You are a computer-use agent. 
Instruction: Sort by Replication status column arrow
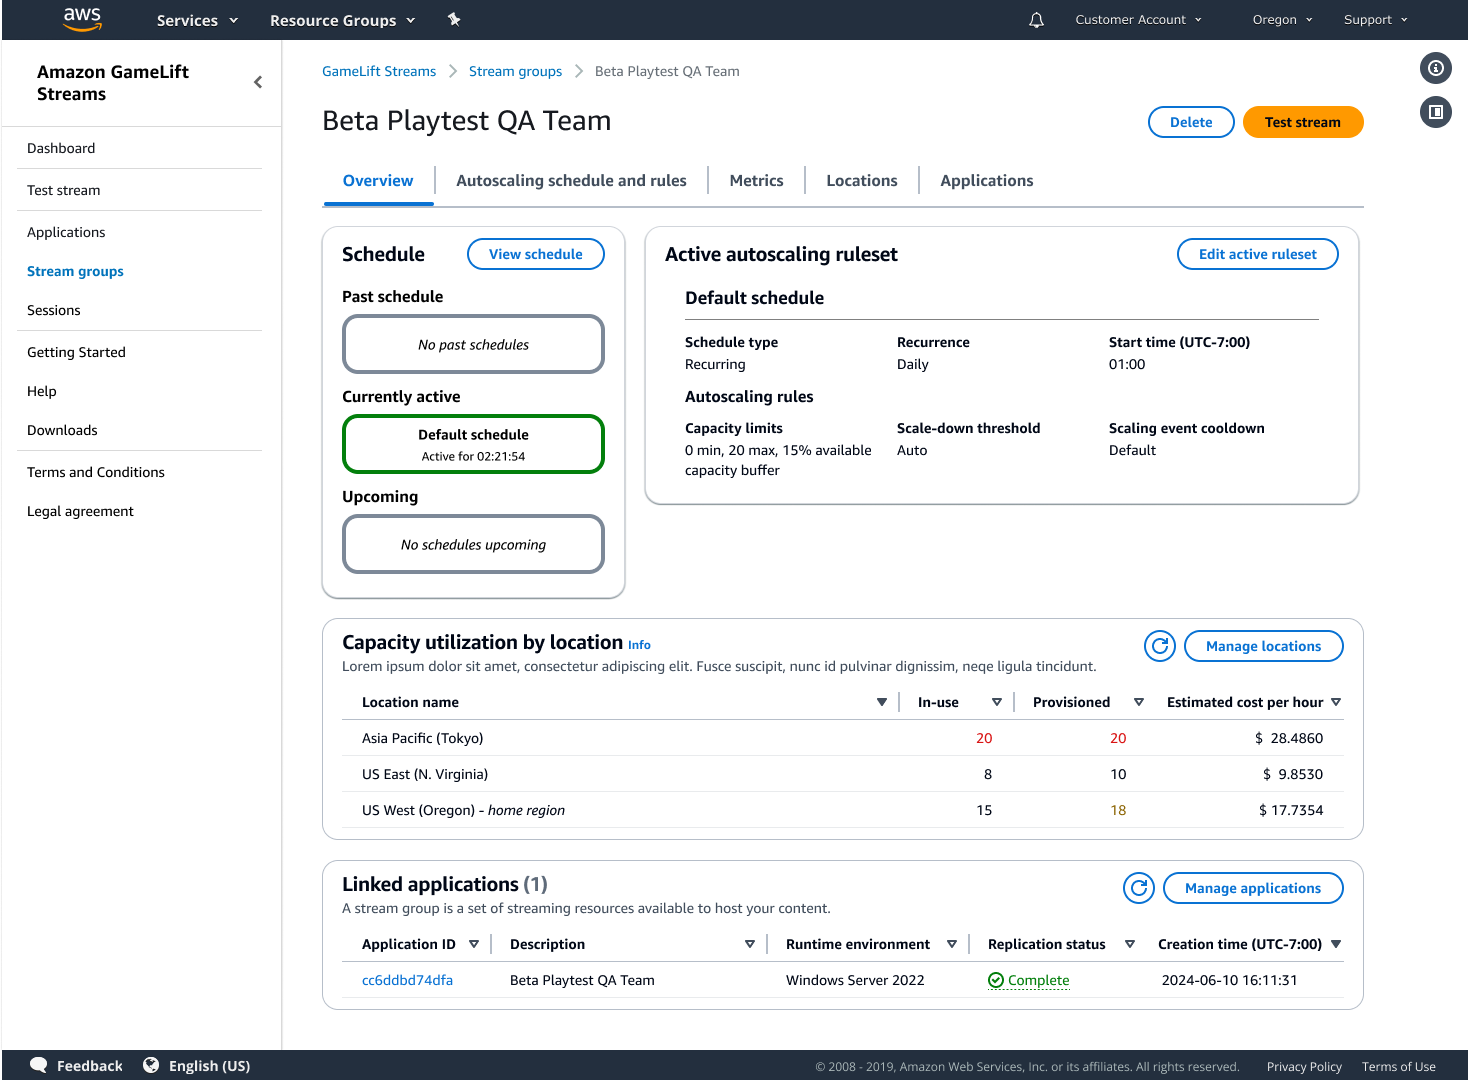(1130, 944)
